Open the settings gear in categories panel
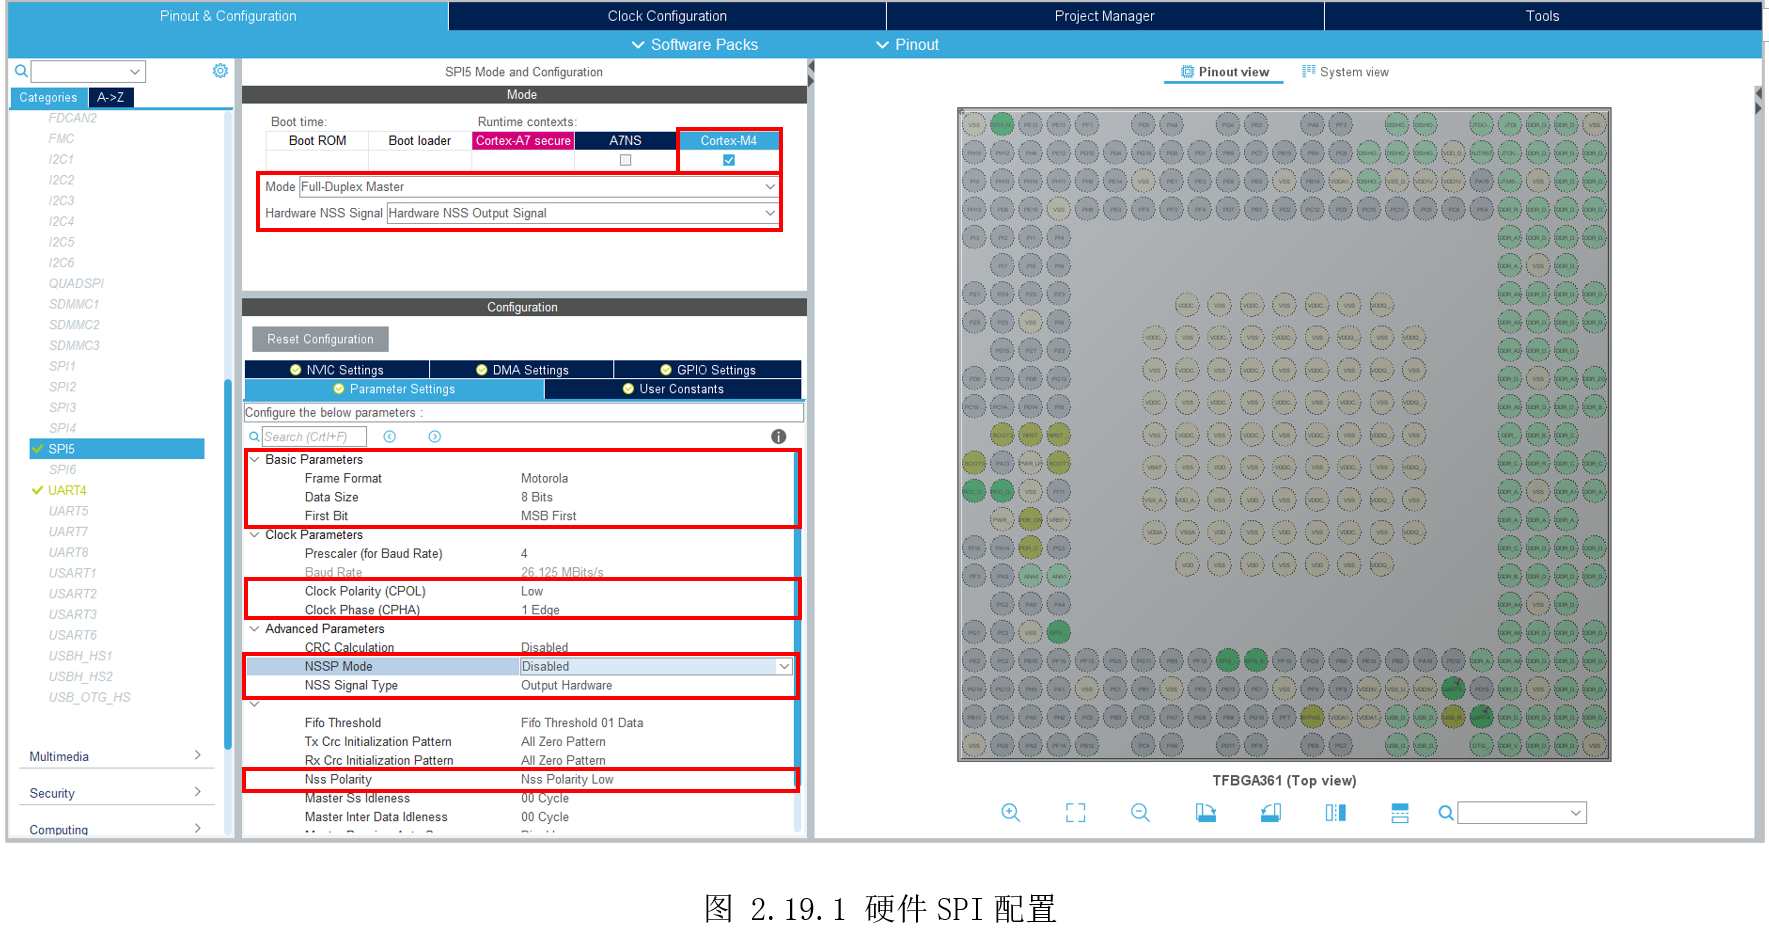 point(220,71)
